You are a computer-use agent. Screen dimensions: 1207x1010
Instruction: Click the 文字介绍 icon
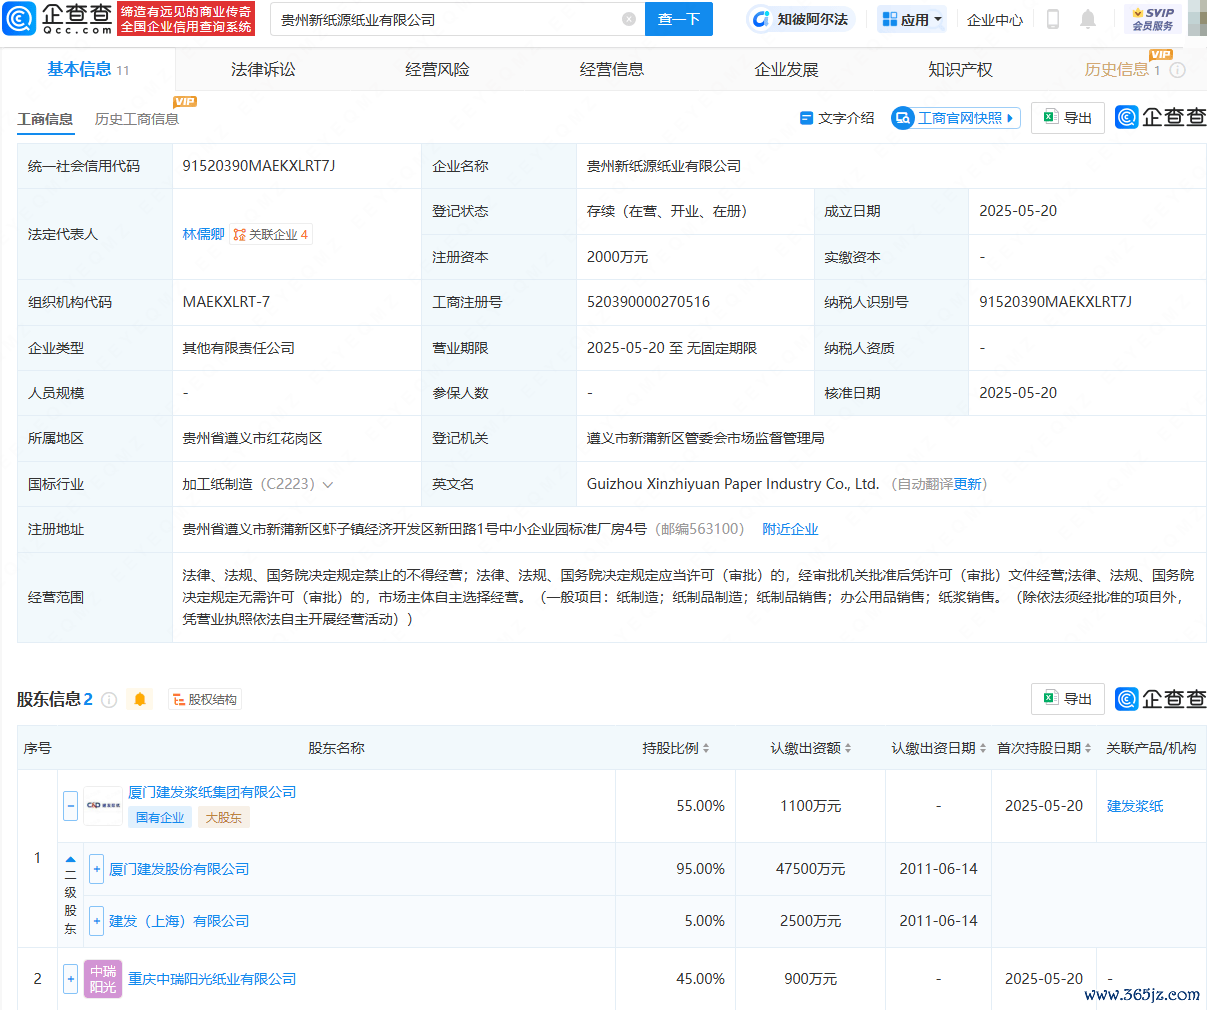coord(807,118)
